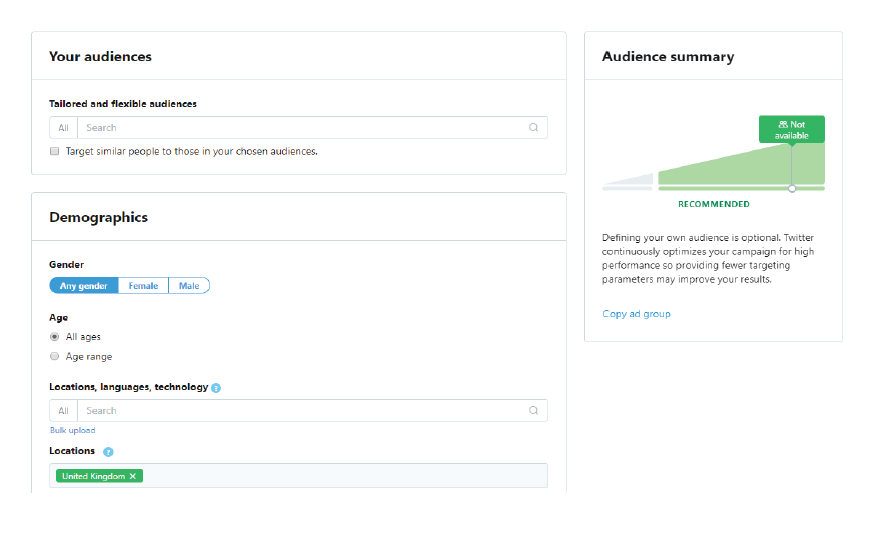Open the Bulk upload link
Viewport: 895px width, 553px height.
(73, 431)
